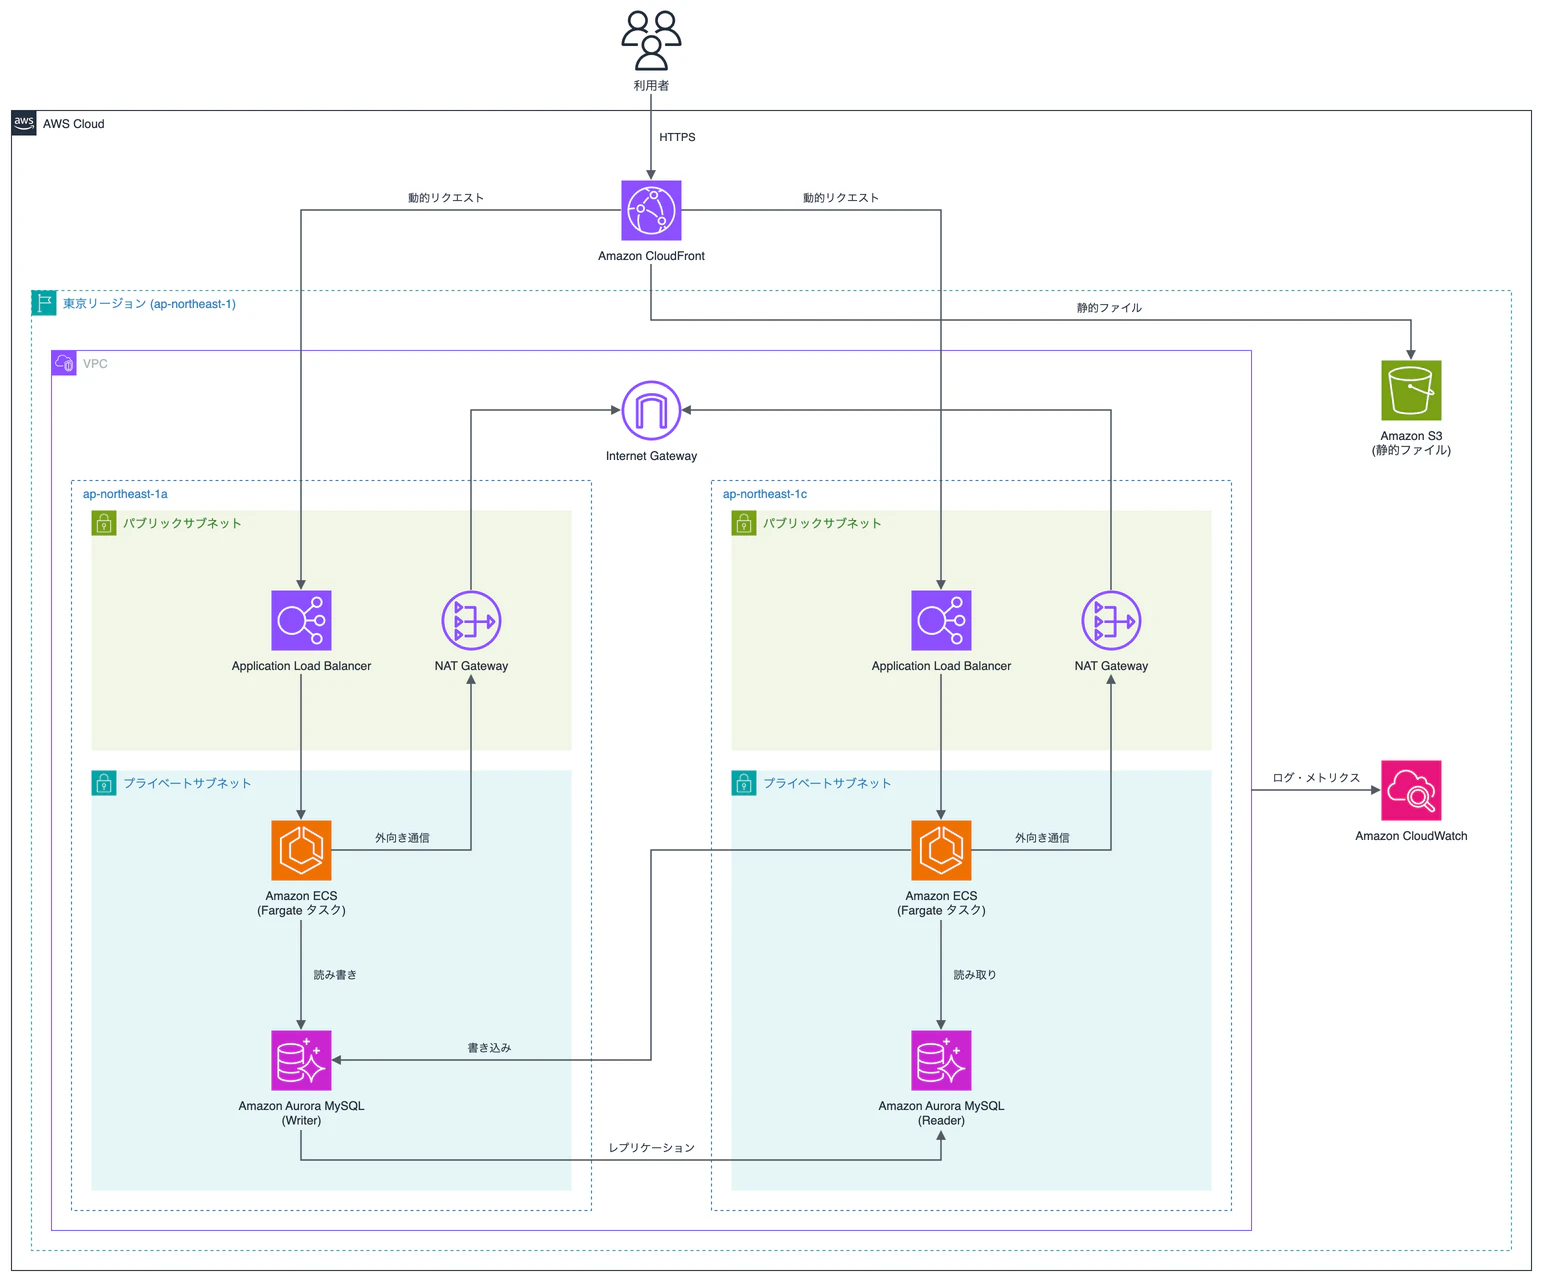Click the Amazon S3 (静的ファイル) label

coord(1411,443)
